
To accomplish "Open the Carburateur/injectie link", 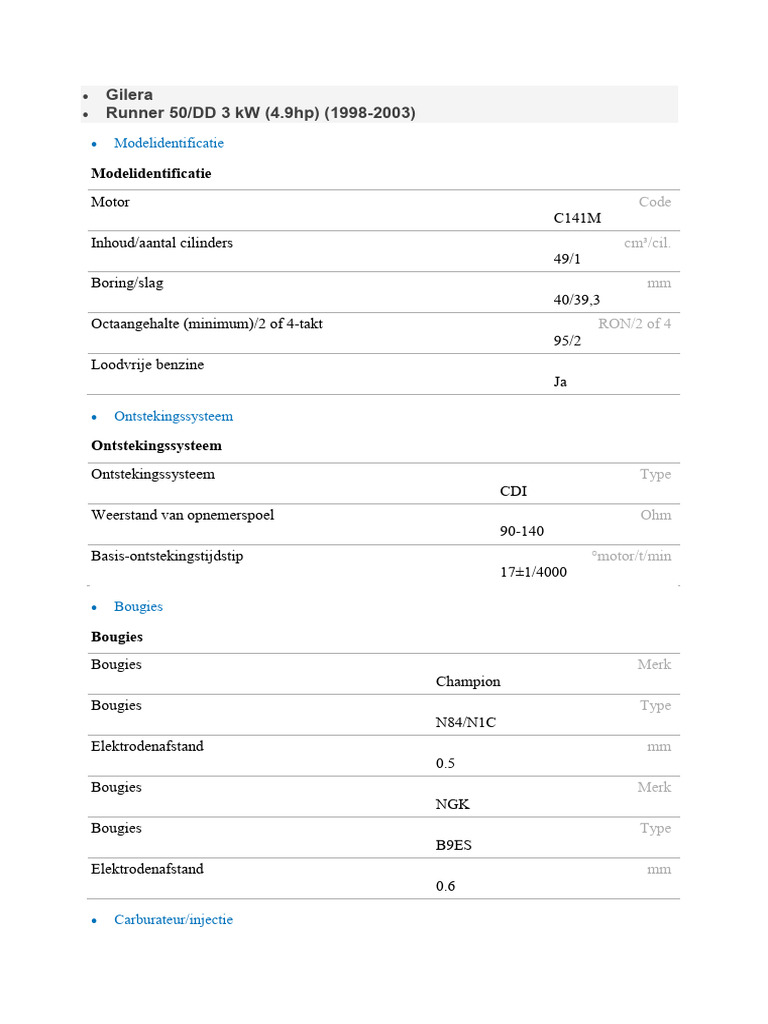I will coord(173,920).
